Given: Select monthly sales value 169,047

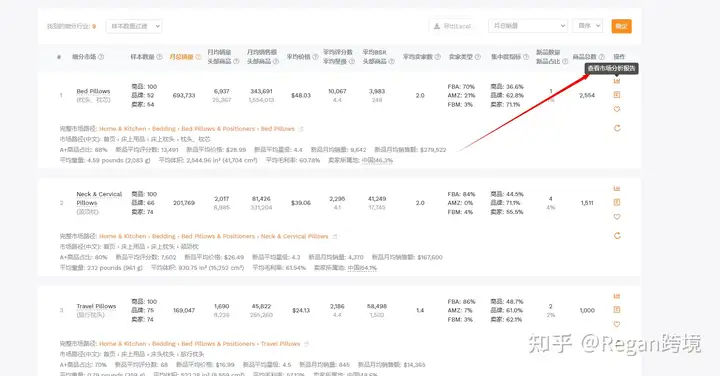Looking at the screenshot, I should (184, 310).
